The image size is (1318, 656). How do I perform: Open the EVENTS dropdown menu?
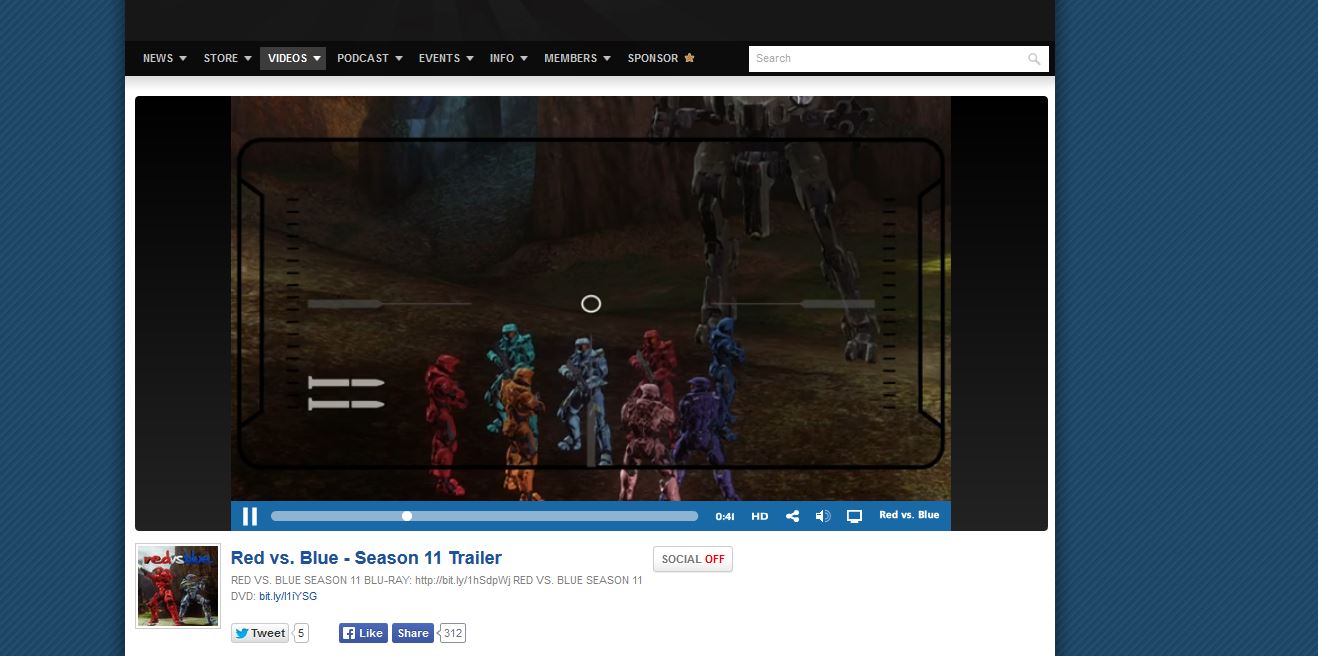446,58
